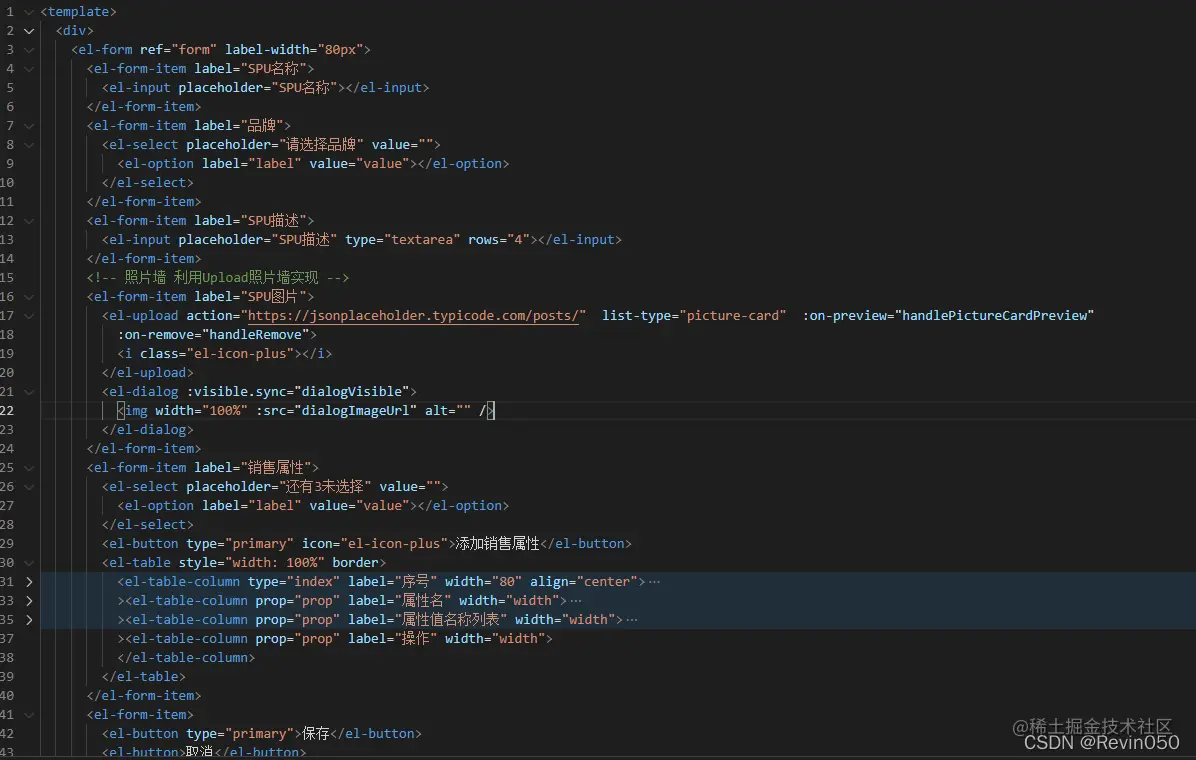Fold the 还有3未选择 el-select block

click(29, 487)
